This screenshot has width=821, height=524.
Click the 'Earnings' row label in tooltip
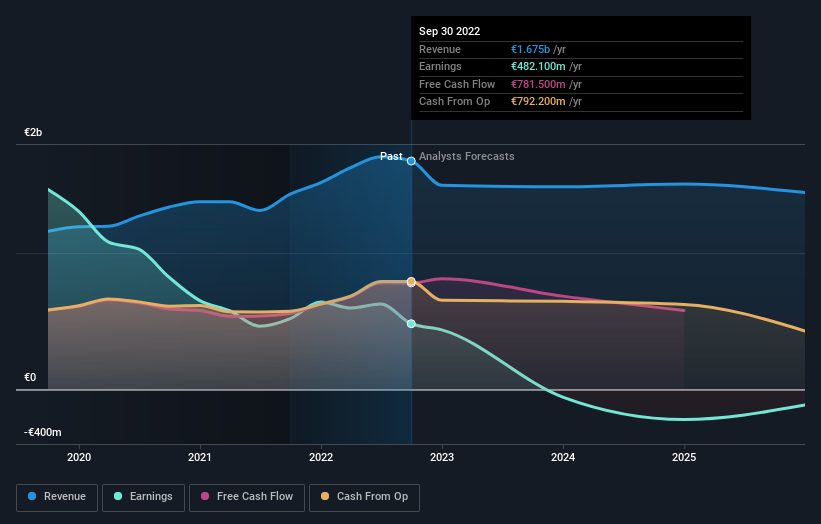[440, 66]
